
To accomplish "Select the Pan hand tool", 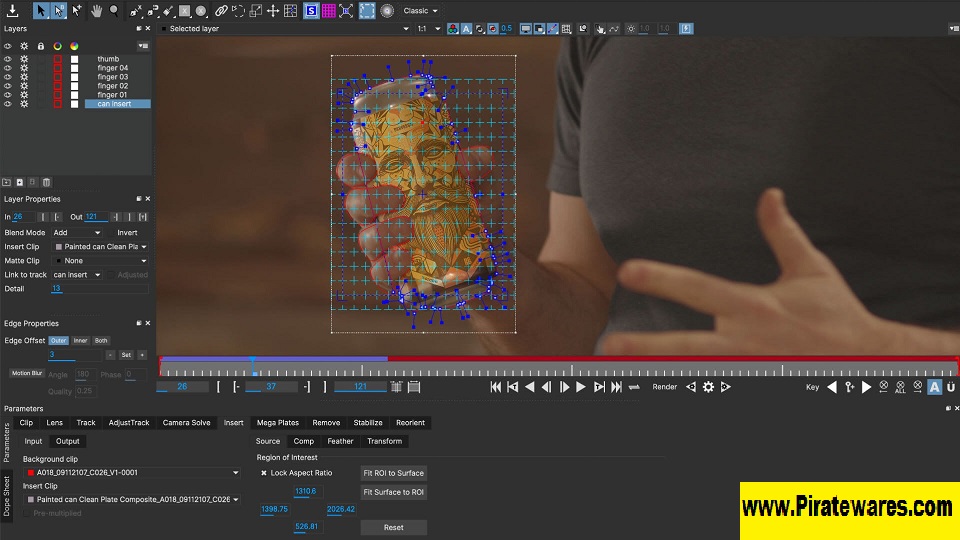I will click(x=97, y=11).
